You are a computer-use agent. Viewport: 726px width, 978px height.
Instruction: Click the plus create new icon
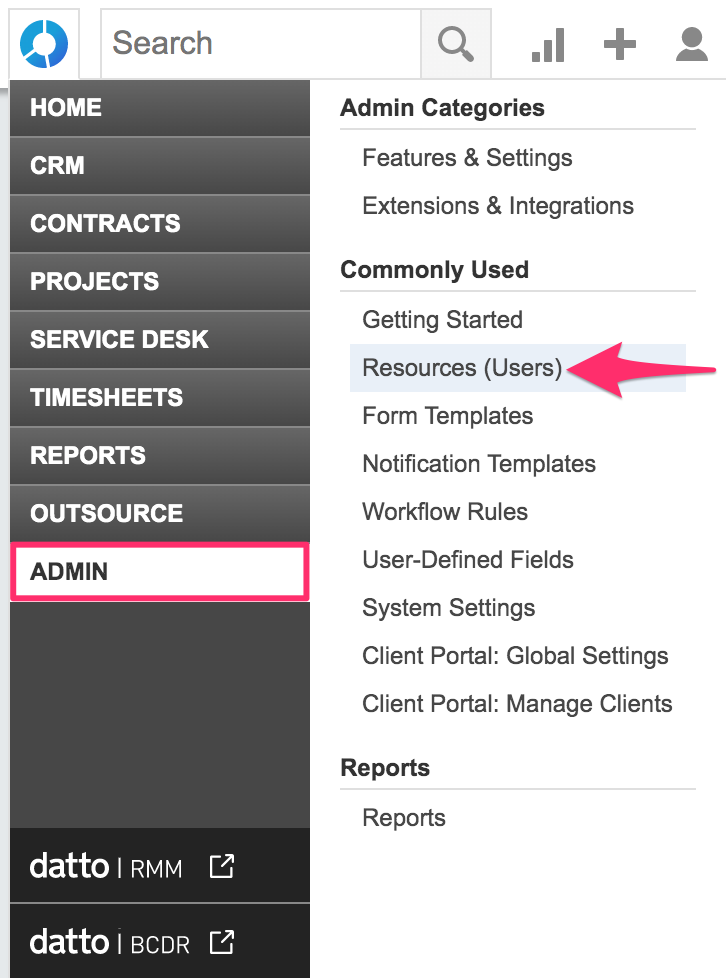[x=620, y=44]
